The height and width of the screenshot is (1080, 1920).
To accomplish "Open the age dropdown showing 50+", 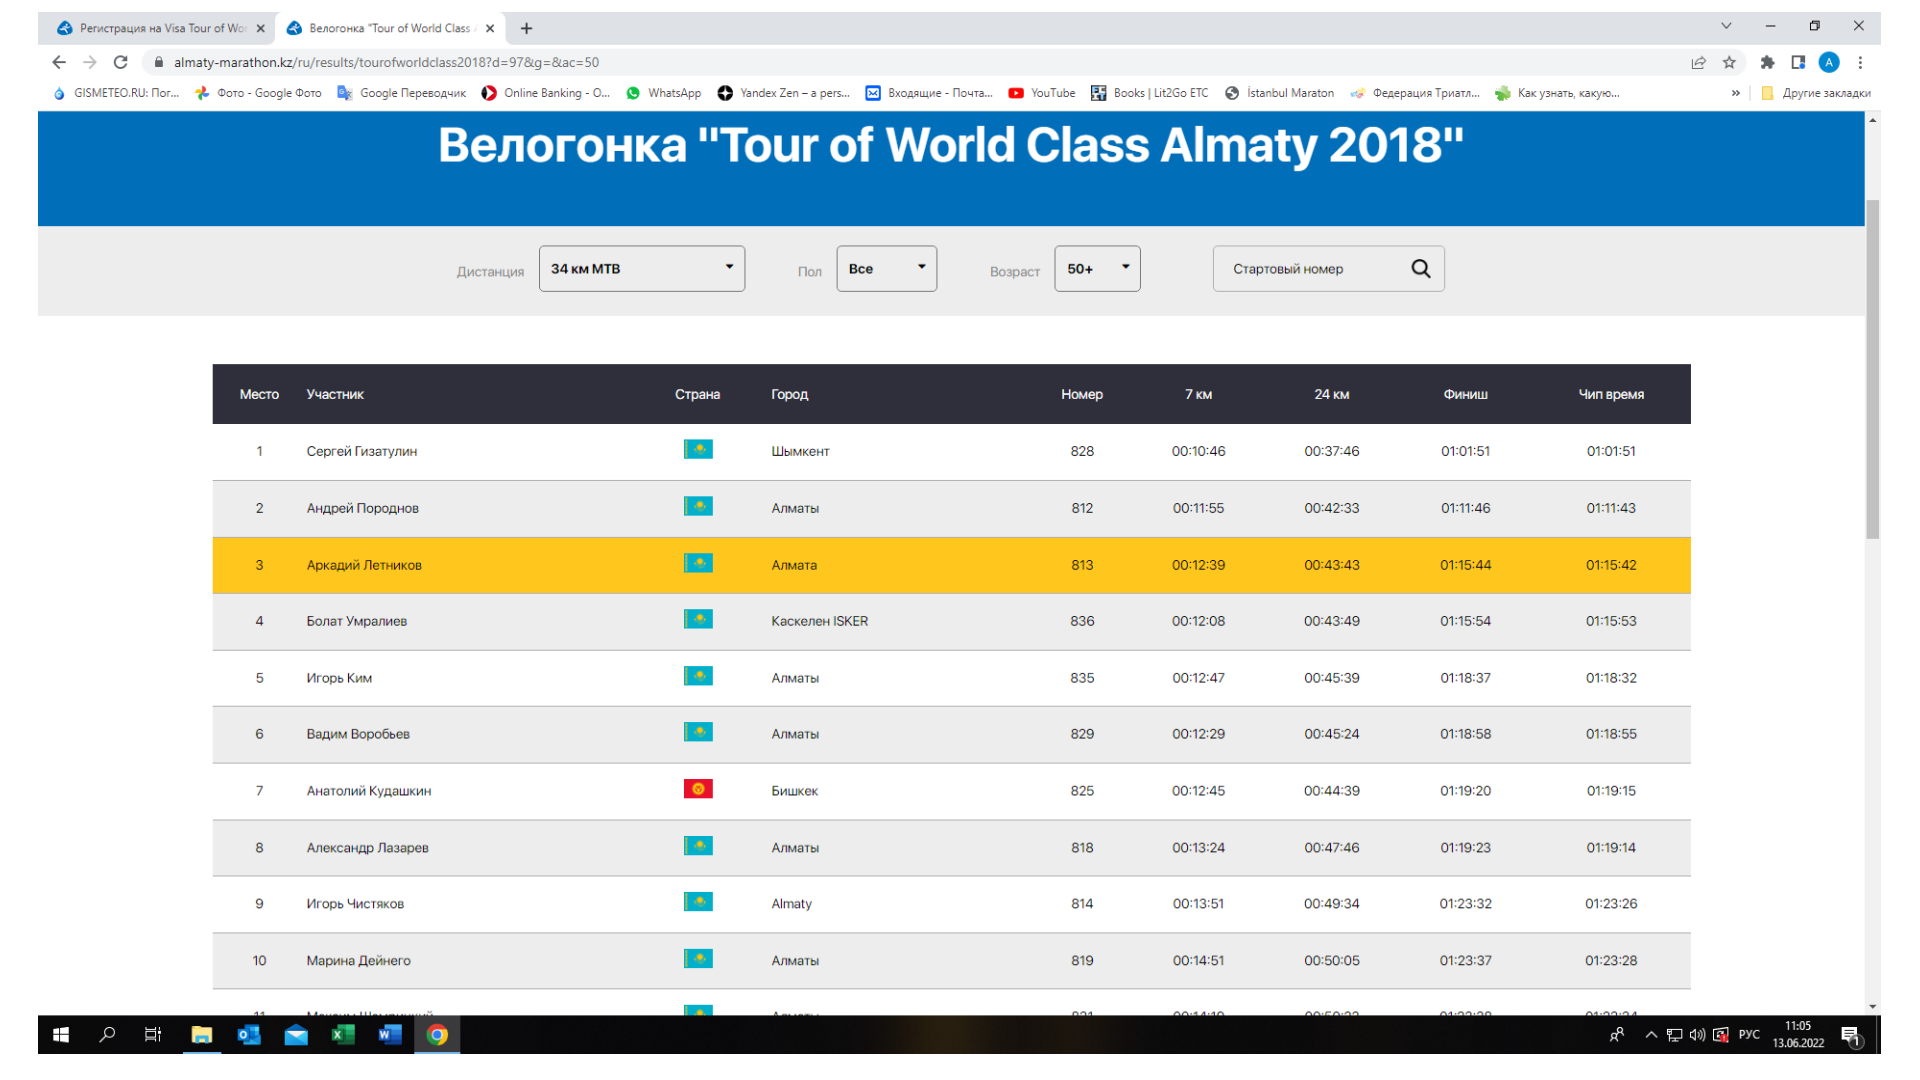I will click(1097, 269).
